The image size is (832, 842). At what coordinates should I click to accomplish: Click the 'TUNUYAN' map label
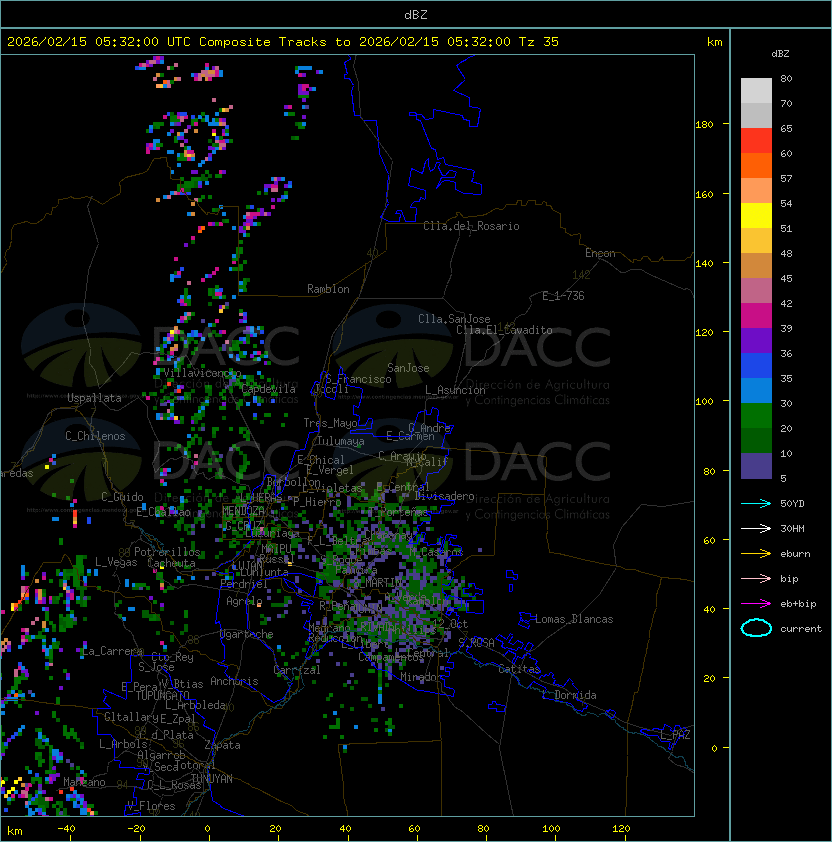[x=212, y=779]
